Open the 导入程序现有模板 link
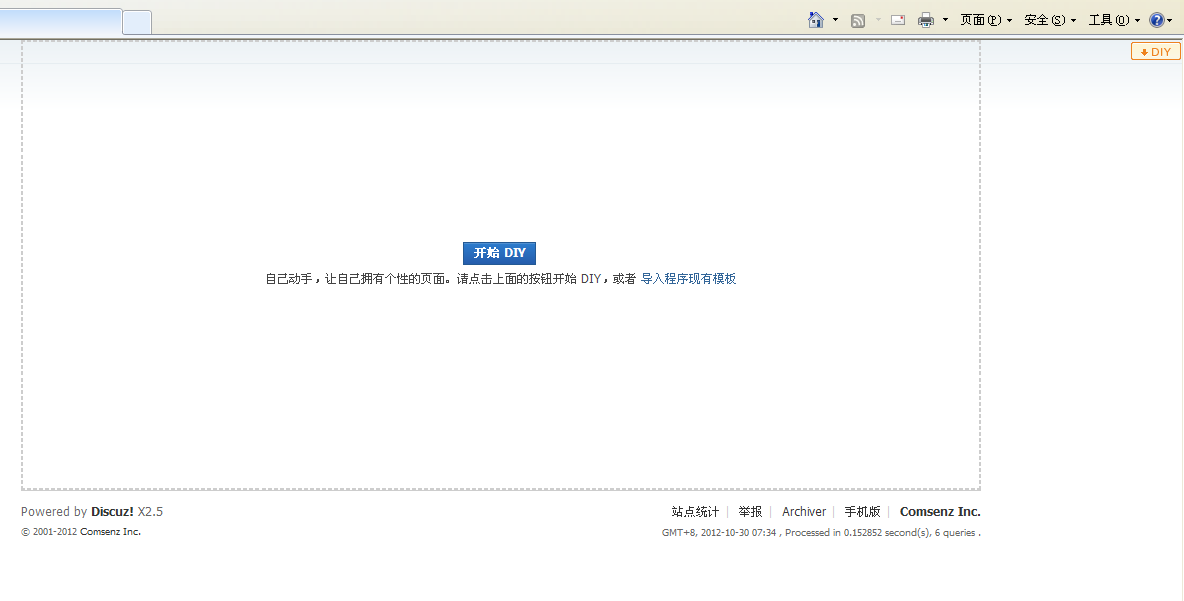The image size is (1184, 601). (688, 279)
